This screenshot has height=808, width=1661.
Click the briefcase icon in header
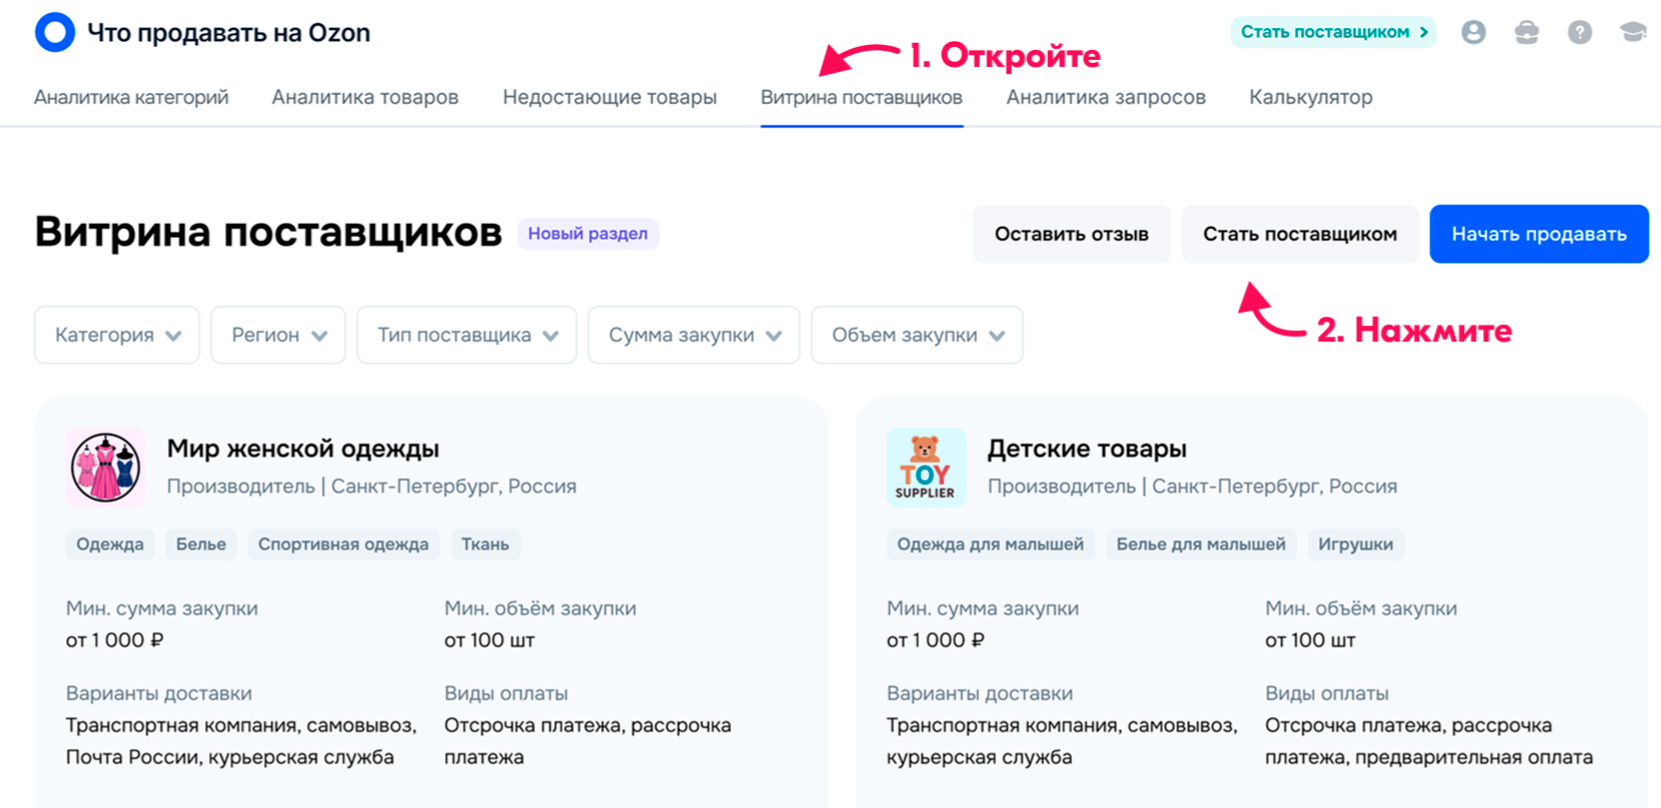coord(1526,32)
